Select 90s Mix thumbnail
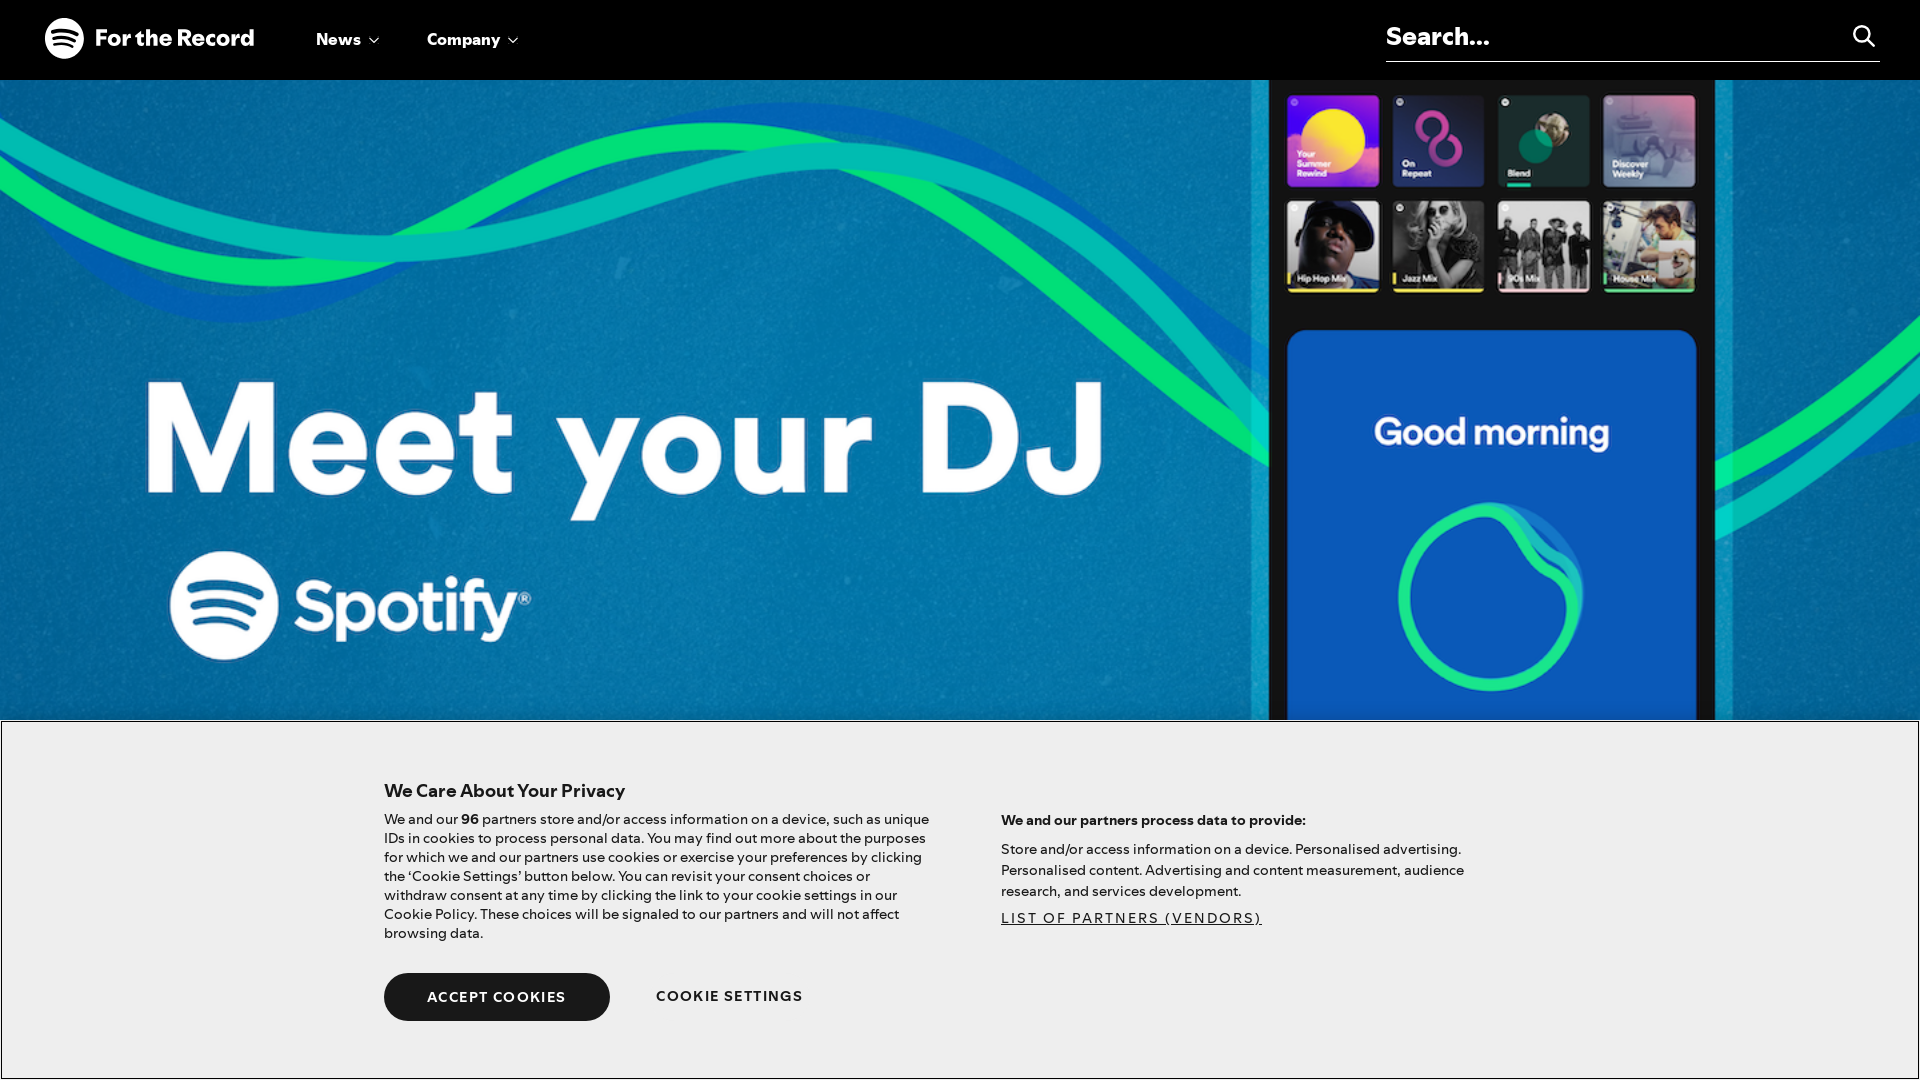This screenshot has width=1920, height=1080. pyautogui.click(x=1543, y=246)
